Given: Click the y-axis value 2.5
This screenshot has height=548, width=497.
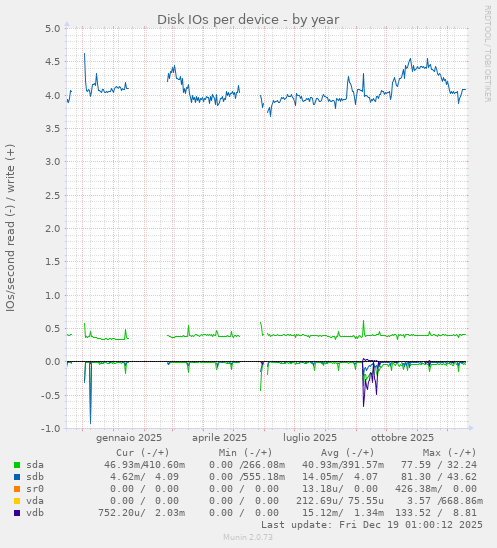Looking at the screenshot, I should (x=53, y=195).
